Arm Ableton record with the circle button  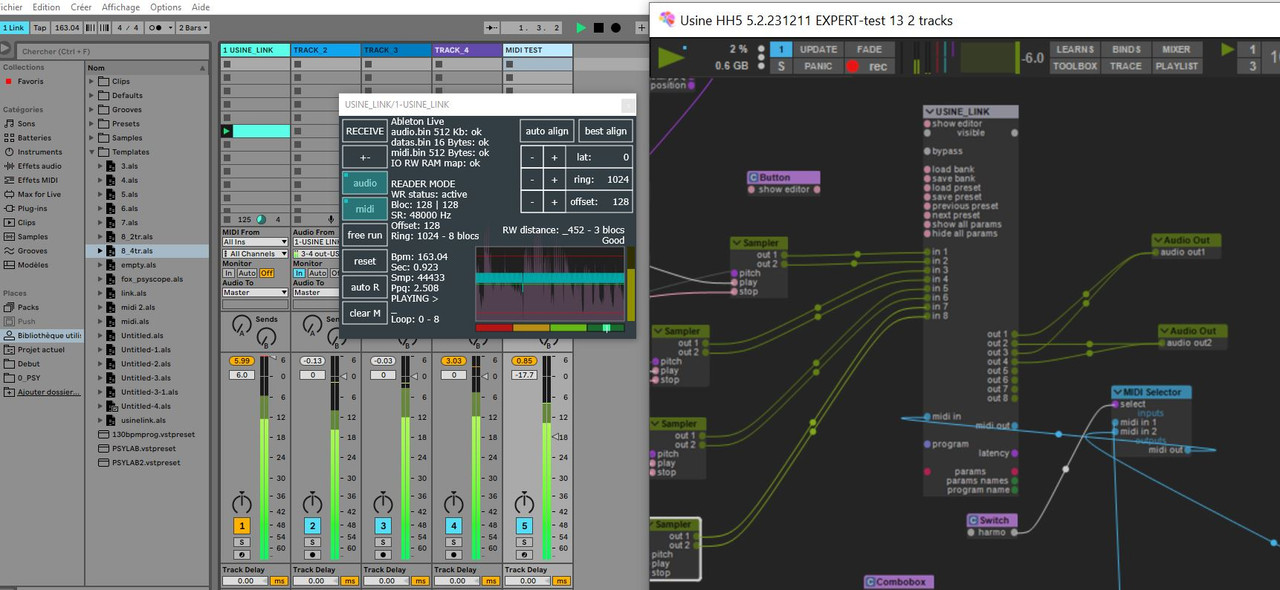pos(616,28)
